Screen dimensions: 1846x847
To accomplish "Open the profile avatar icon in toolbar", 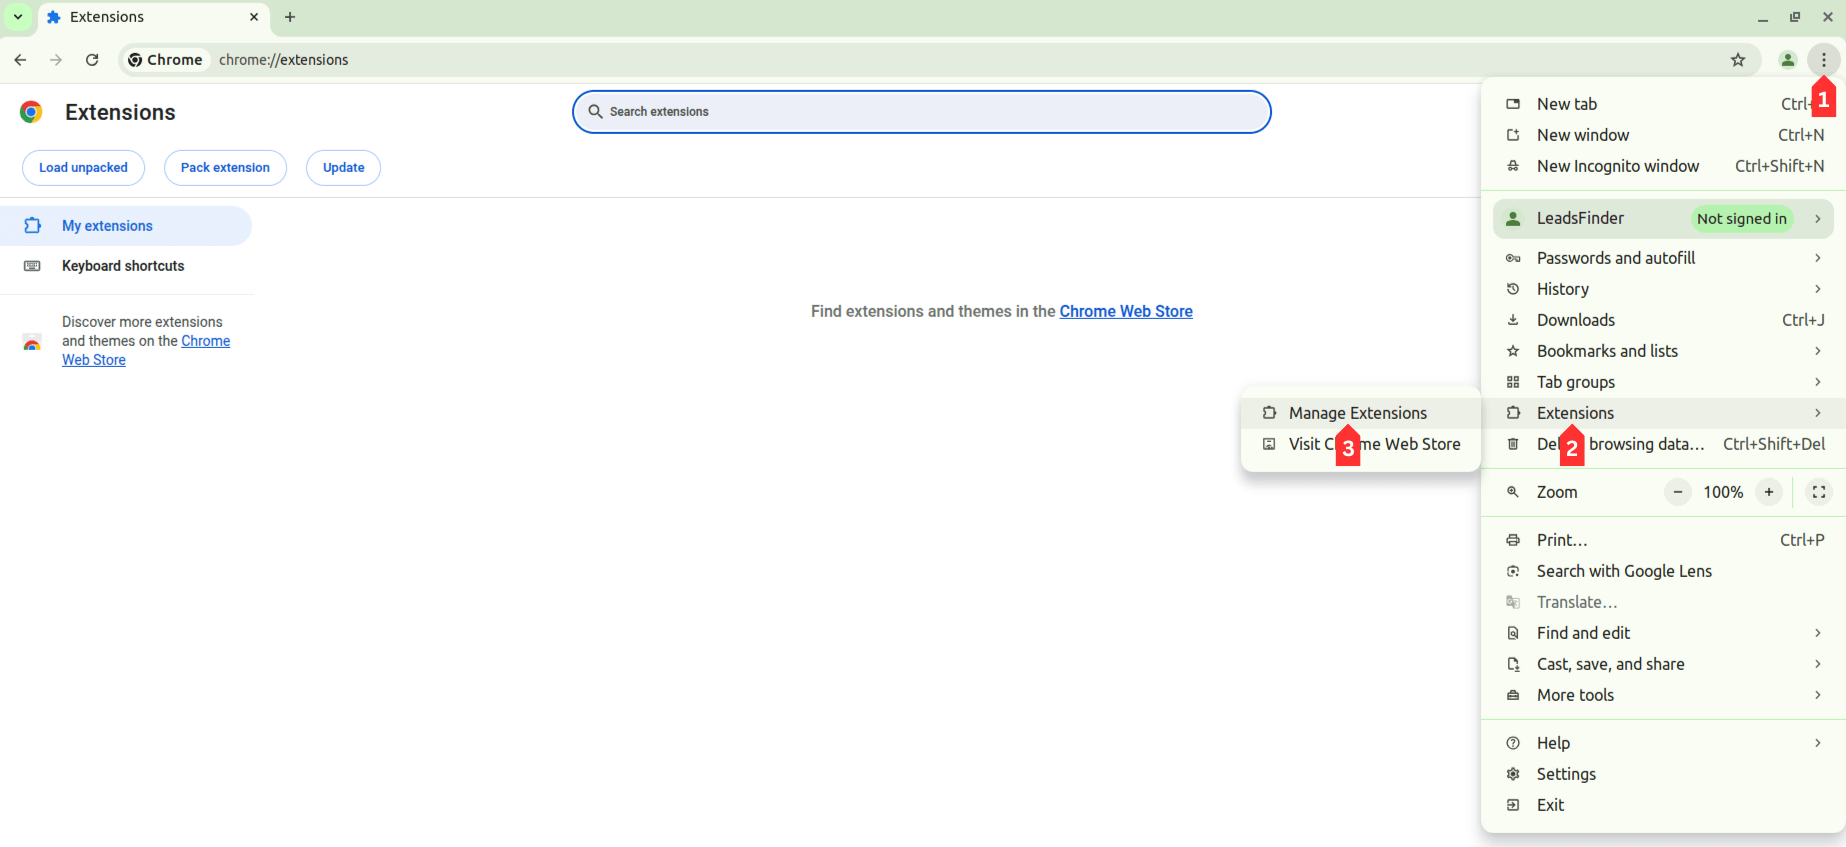I will tap(1788, 60).
